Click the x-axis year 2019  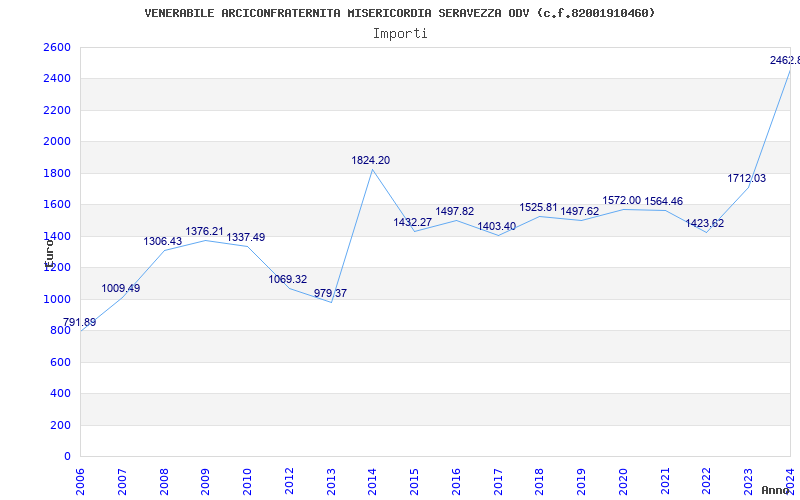pyautogui.click(x=582, y=482)
